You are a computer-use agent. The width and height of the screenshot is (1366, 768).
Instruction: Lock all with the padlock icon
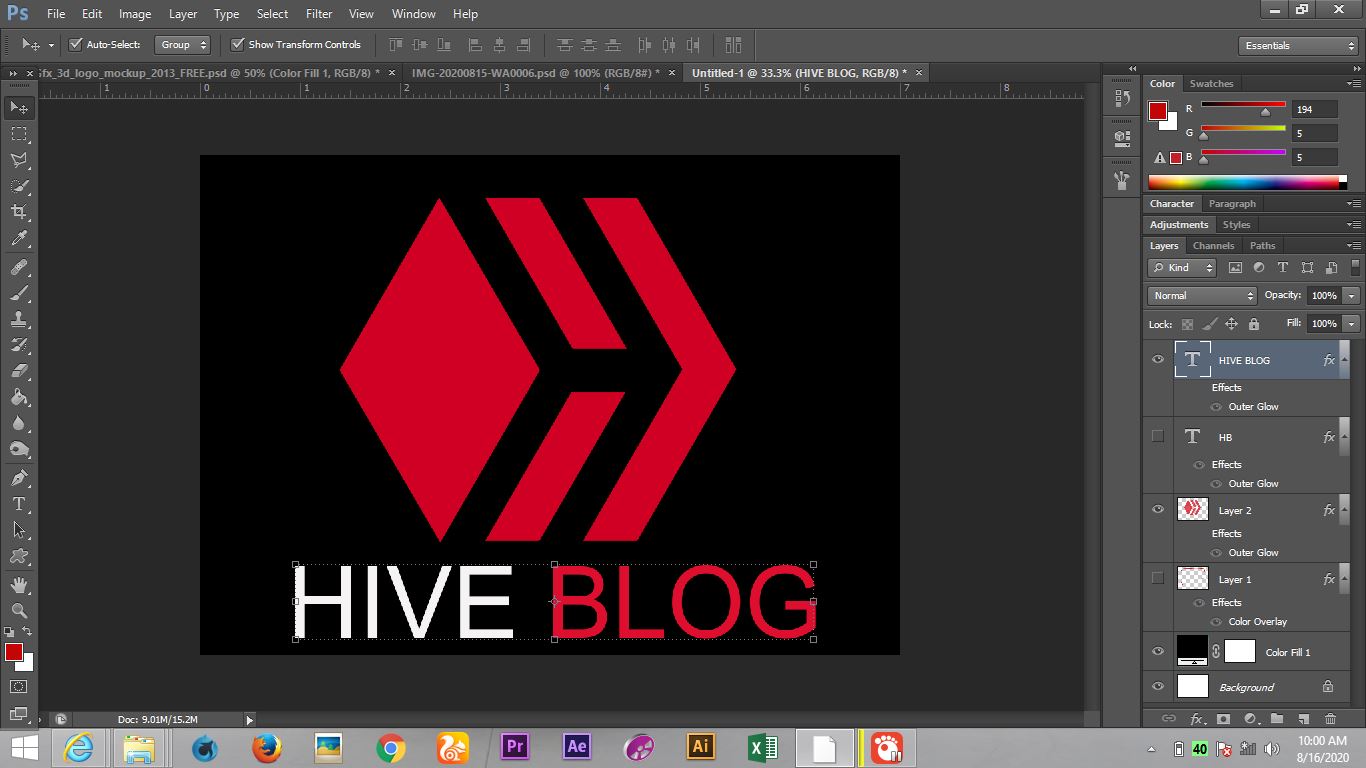[x=1254, y=324]
